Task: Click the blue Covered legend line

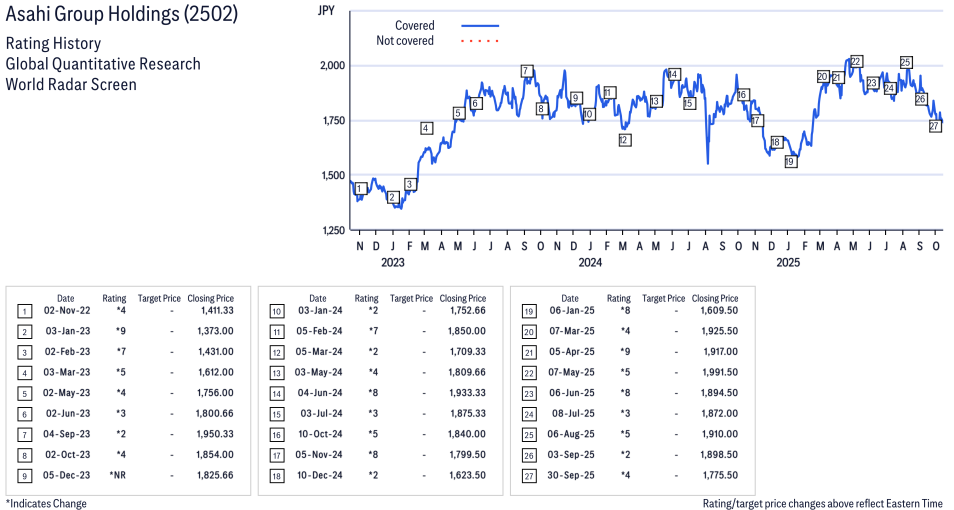Action: 480,26
